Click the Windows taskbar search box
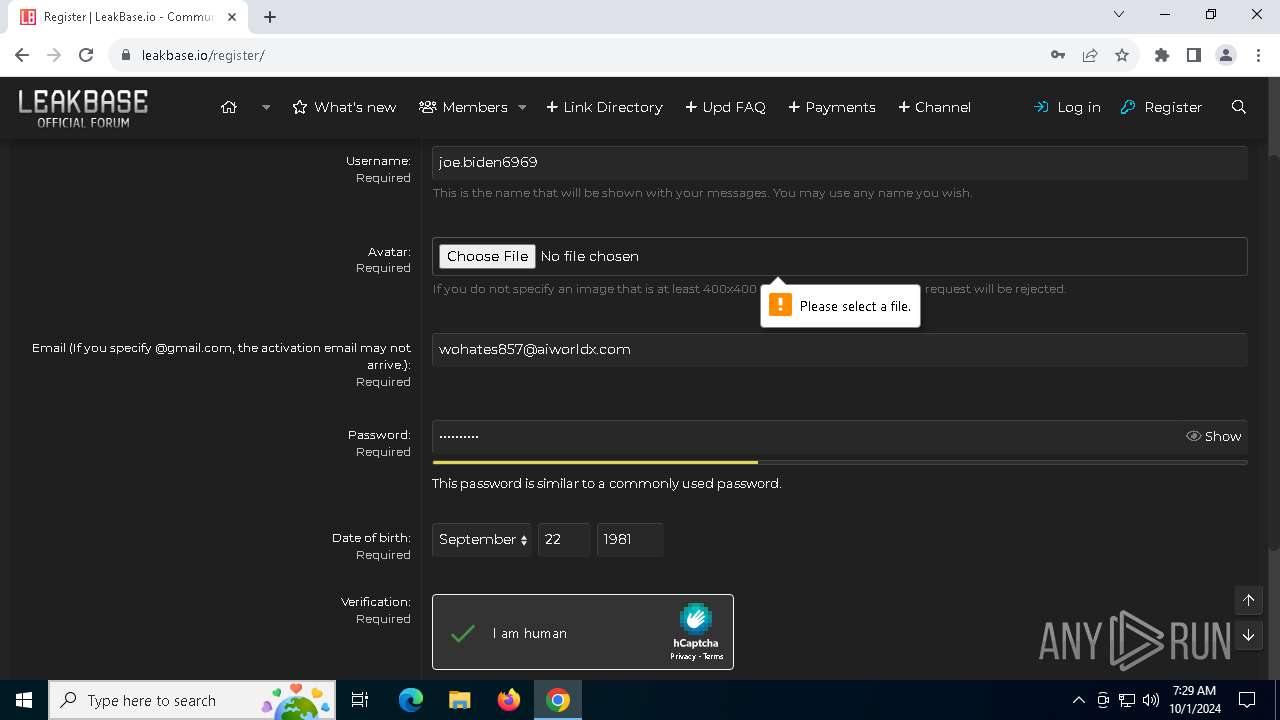This screenshot has width=1280, height=720. pyautogui.click(x=192, y=700)
